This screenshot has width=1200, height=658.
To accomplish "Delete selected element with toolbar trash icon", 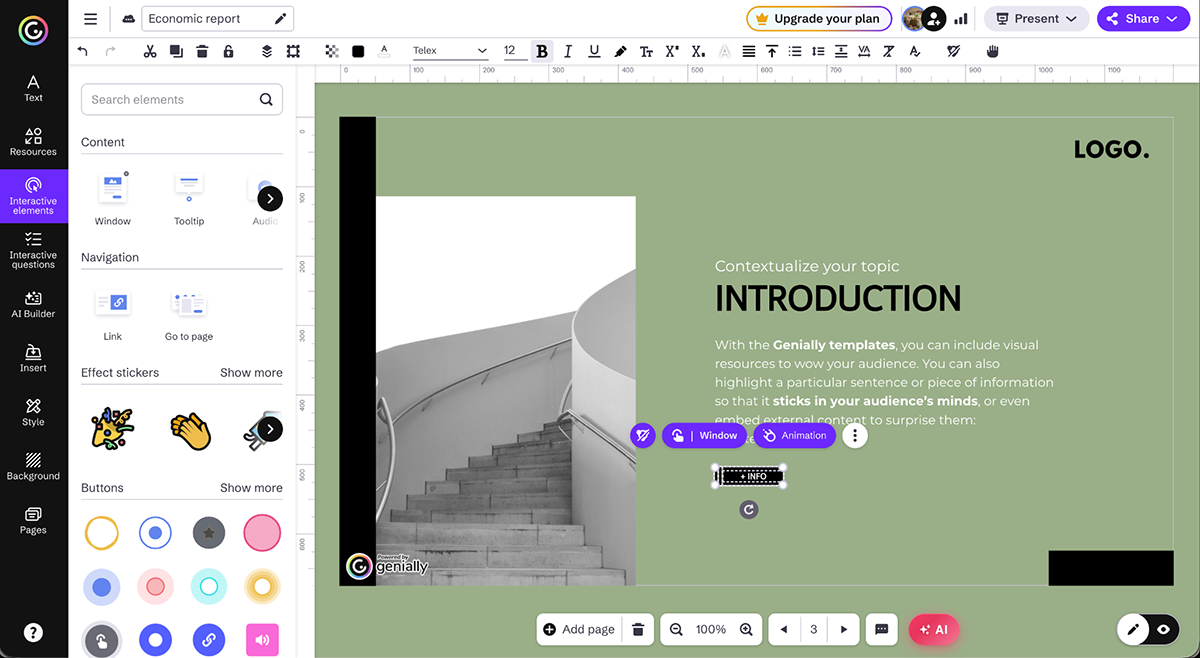I will (x=202, y=51).
